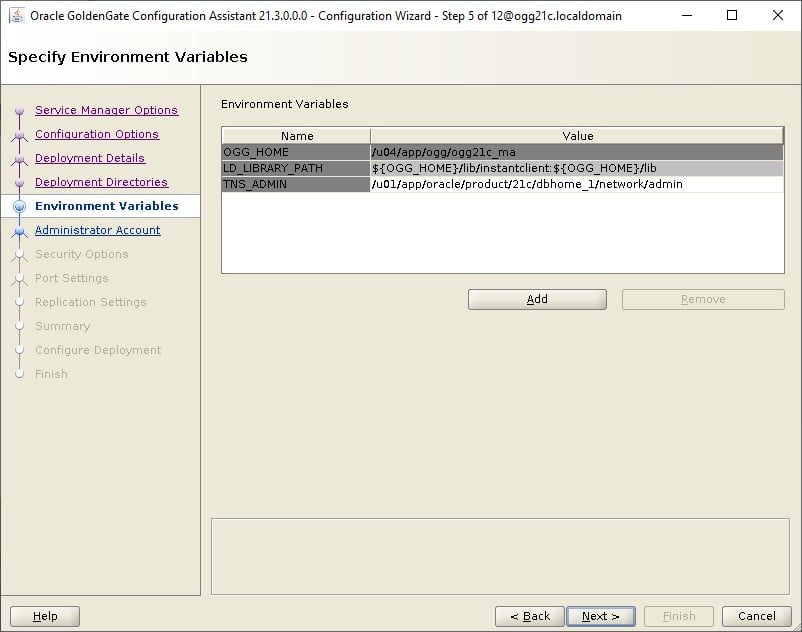The width and height of the screenshot is (802, 632).
Task: Click the Java application icon in title bar
Action: click(17, 16)
